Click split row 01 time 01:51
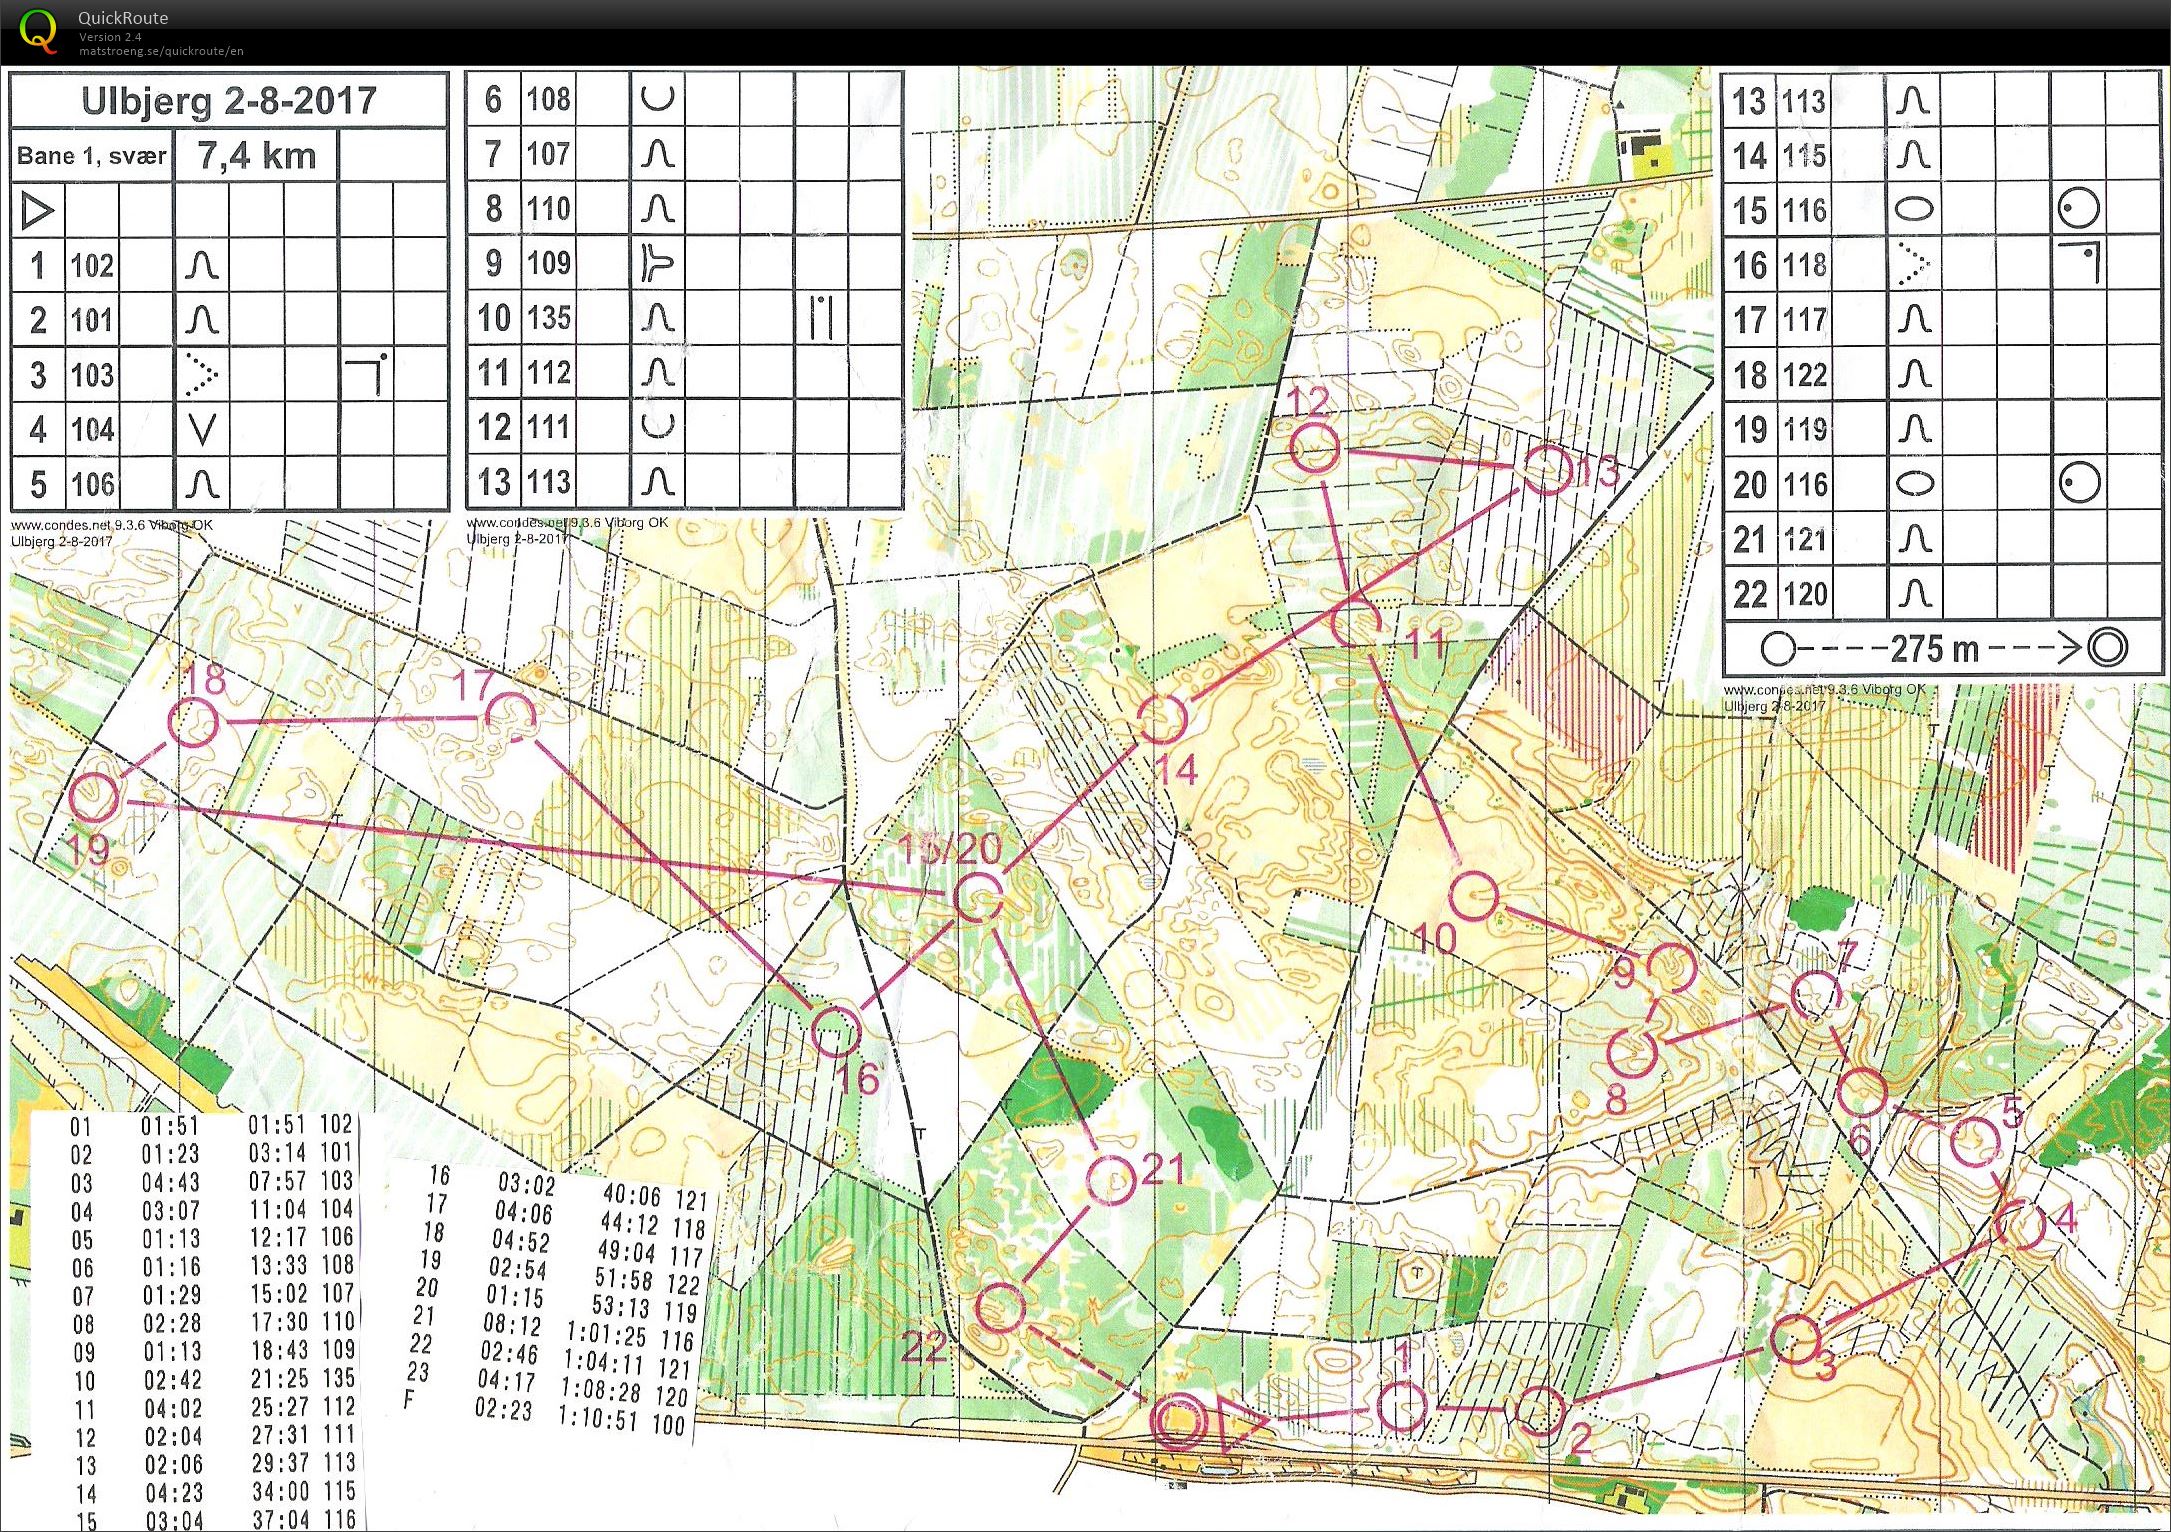 pyautogui.click(x=170, y=1127)
